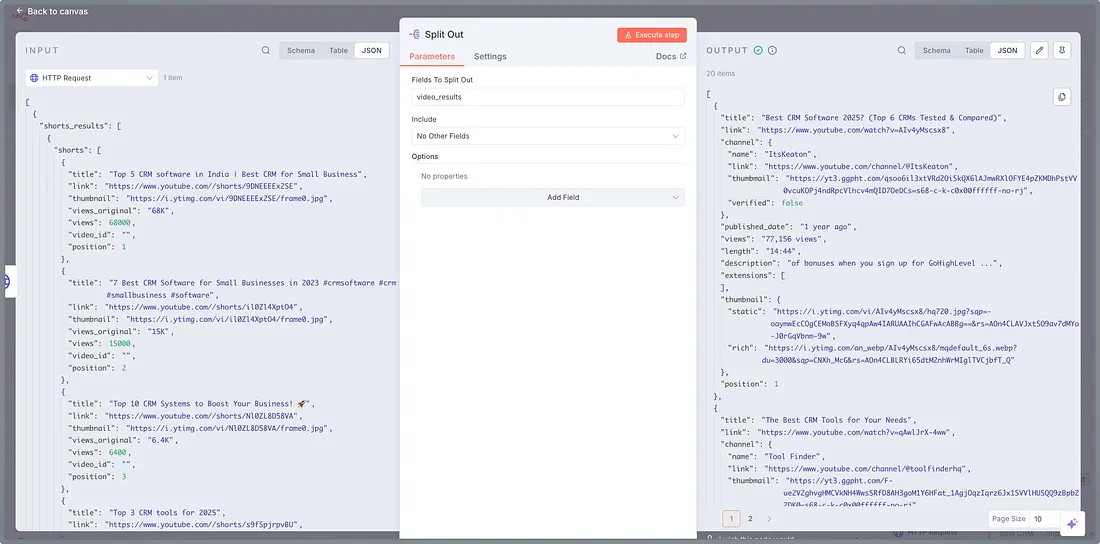This screenshot has width=1100, height=544.
Task: Expand the Include 'No Other Fields' dropdown
Action: (x=548, y=136)
